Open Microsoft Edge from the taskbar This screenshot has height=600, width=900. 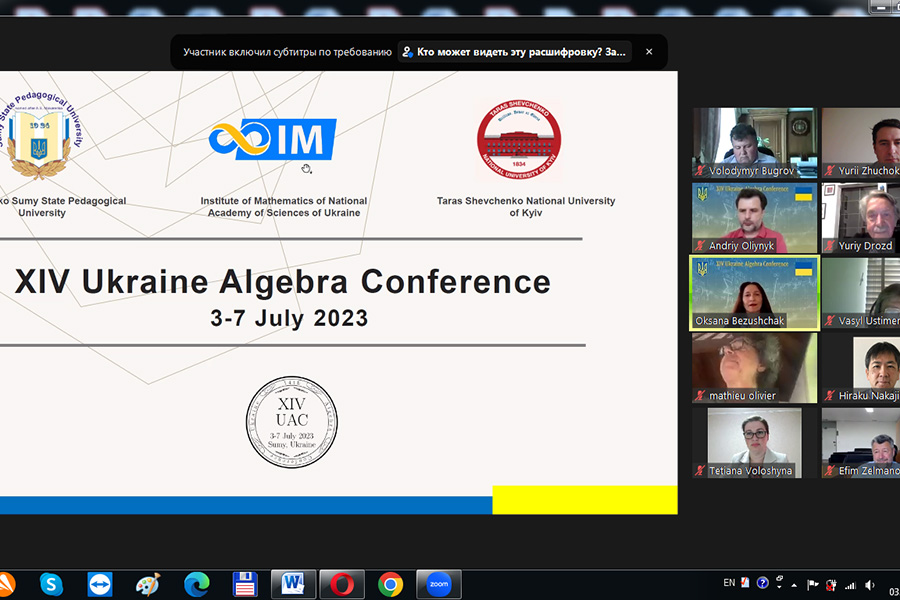pyautogui.click(x=197, y=584)
